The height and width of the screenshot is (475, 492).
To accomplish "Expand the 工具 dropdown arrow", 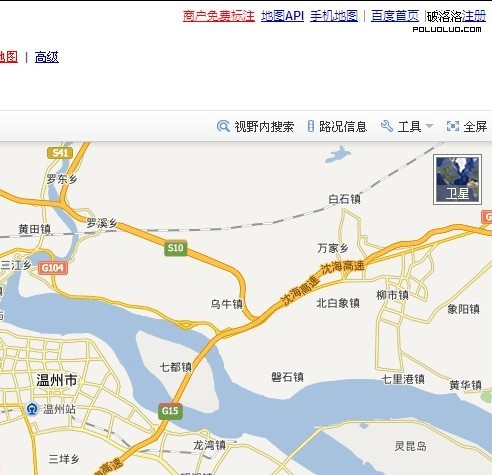I will [429, 126].
